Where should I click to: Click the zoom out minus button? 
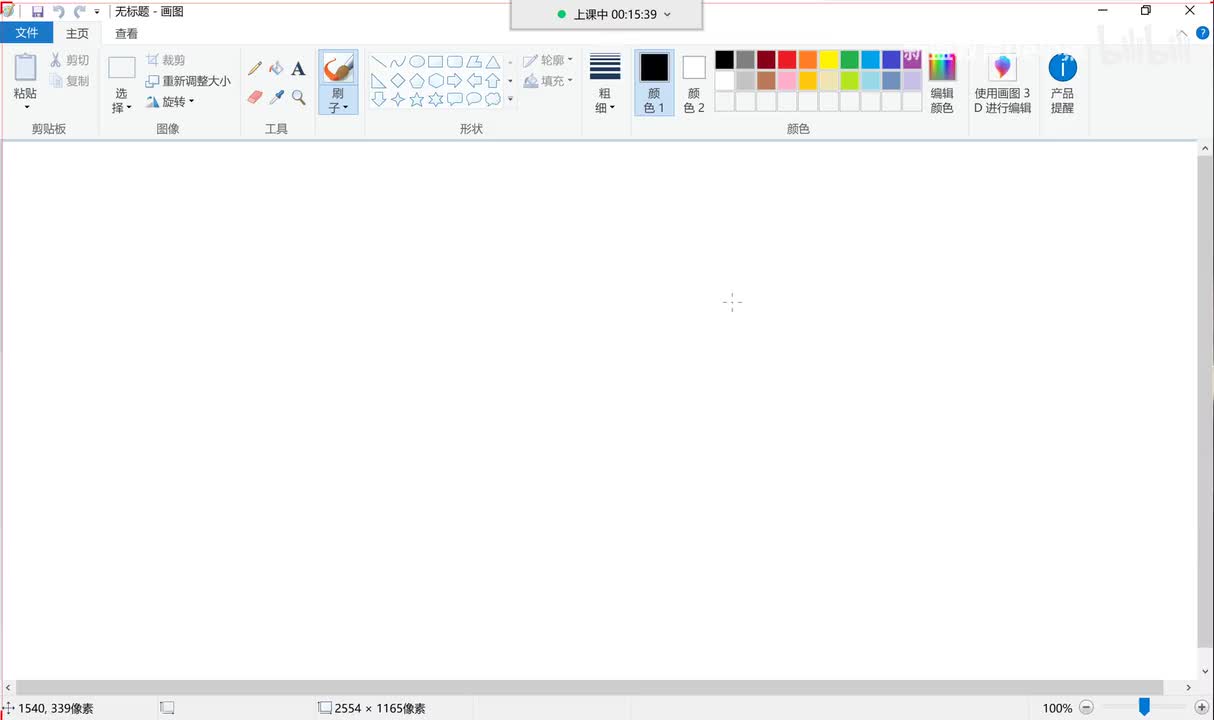(x=1086, y=708)
